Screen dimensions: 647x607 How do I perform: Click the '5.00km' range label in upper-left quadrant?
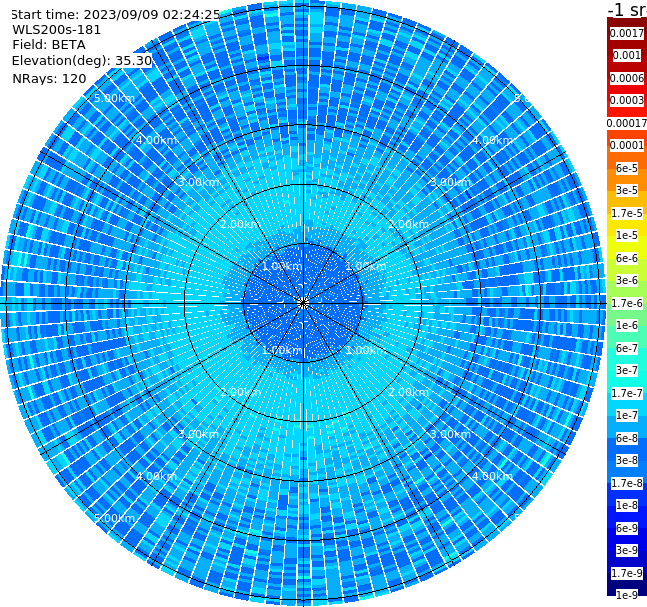click(114, 98)
